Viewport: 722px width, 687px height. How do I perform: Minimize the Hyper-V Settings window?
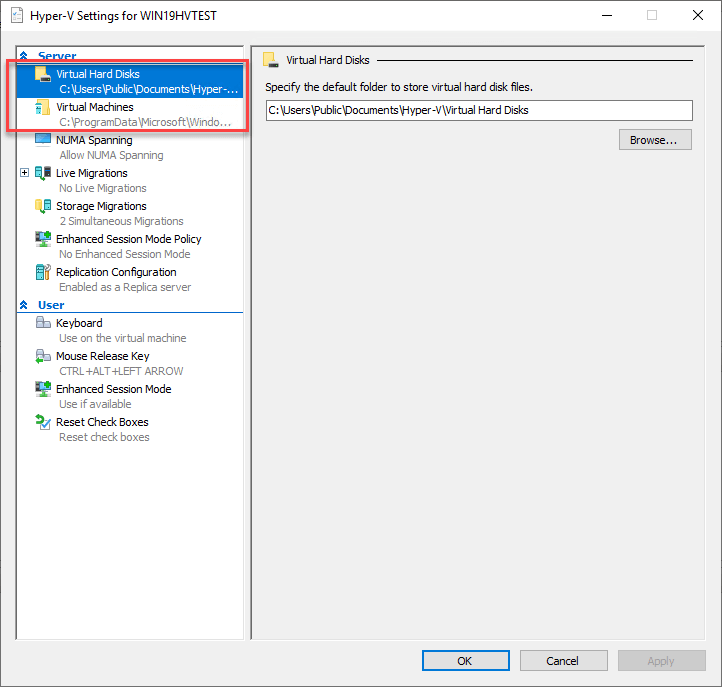[x=607, y=15]
